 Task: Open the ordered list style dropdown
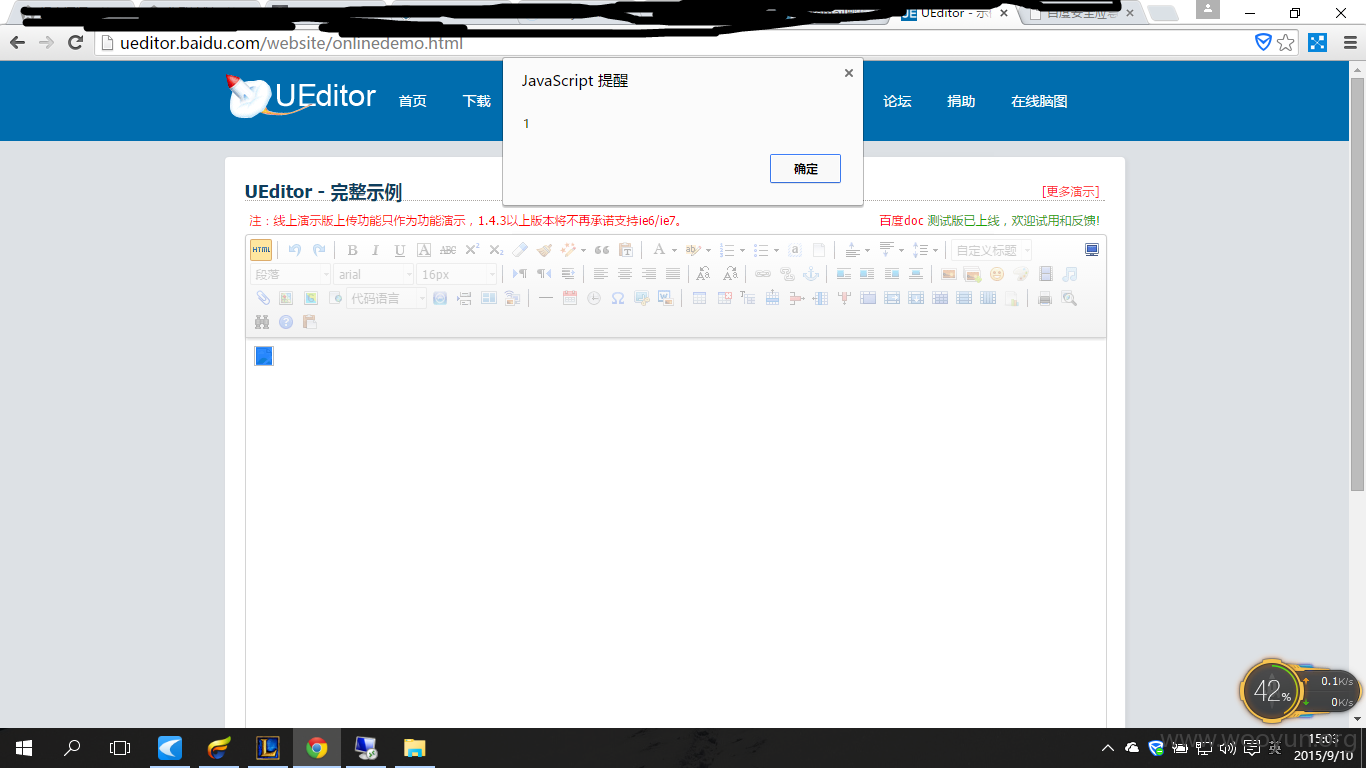(742, 250)
